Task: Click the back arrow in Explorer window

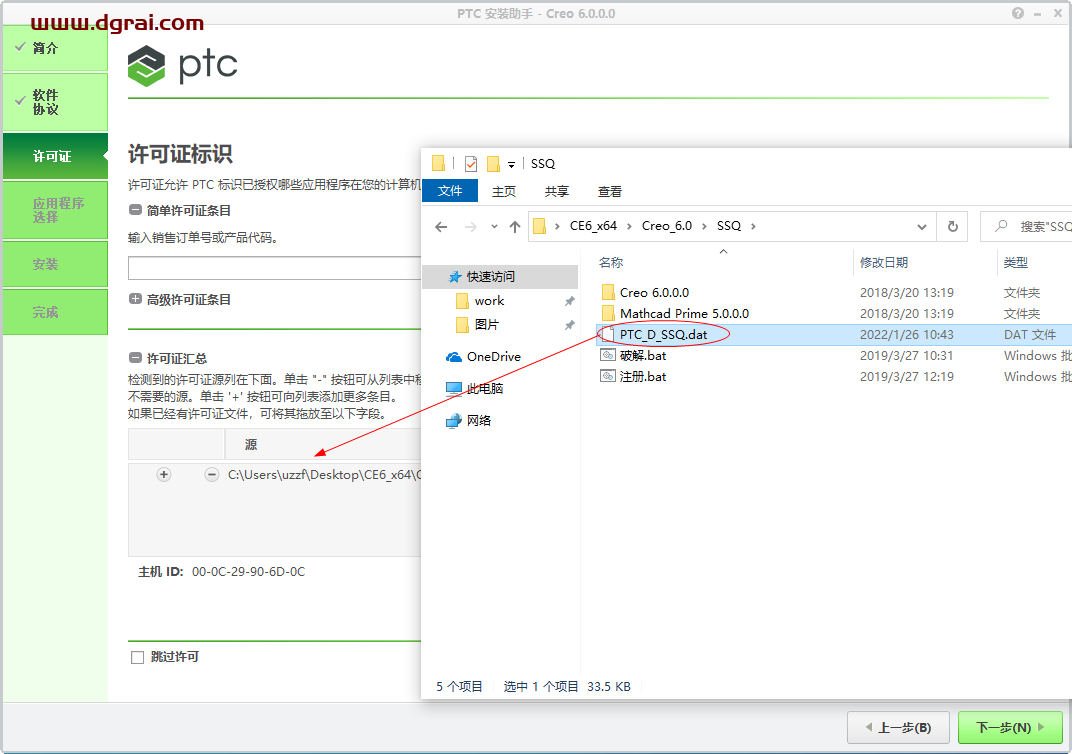Action: (441, 226)
